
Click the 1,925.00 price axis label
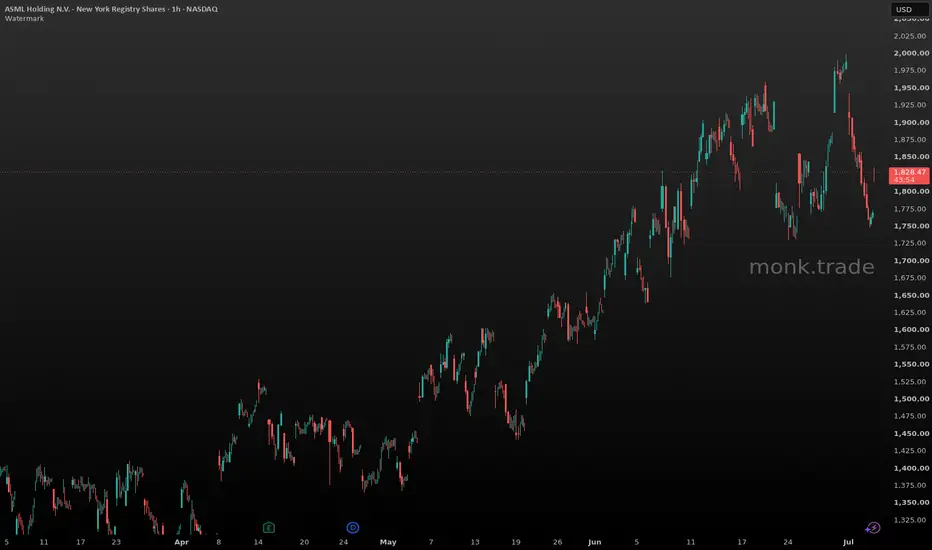tap(910, 105)
